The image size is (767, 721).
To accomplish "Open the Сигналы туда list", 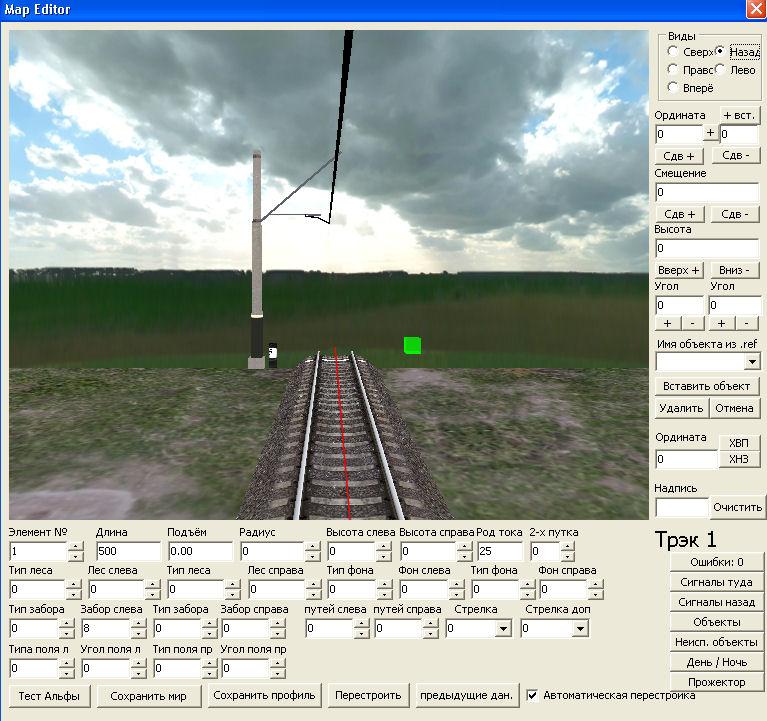I will coord(718,582).
